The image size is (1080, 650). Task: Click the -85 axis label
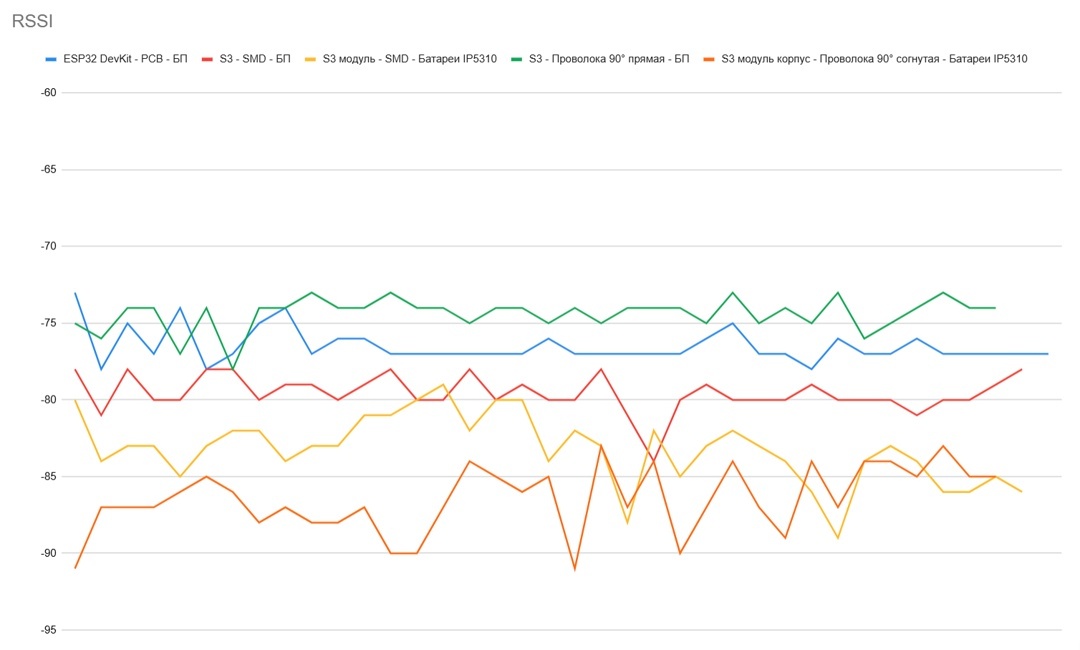click(x=48, y=477)
